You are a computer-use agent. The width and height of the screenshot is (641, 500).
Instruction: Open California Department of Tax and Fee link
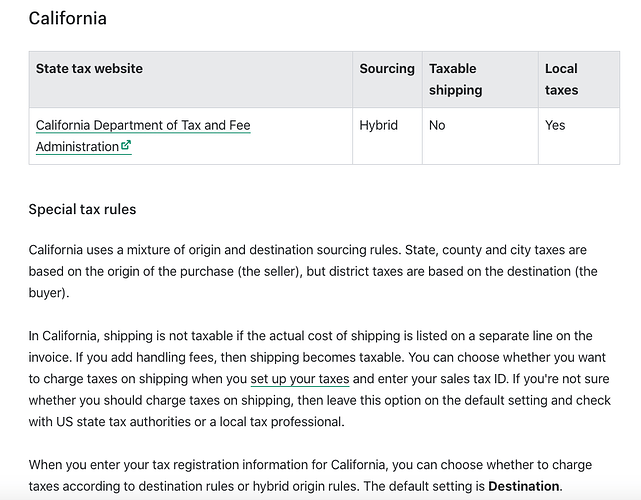[x=143, y=125]
